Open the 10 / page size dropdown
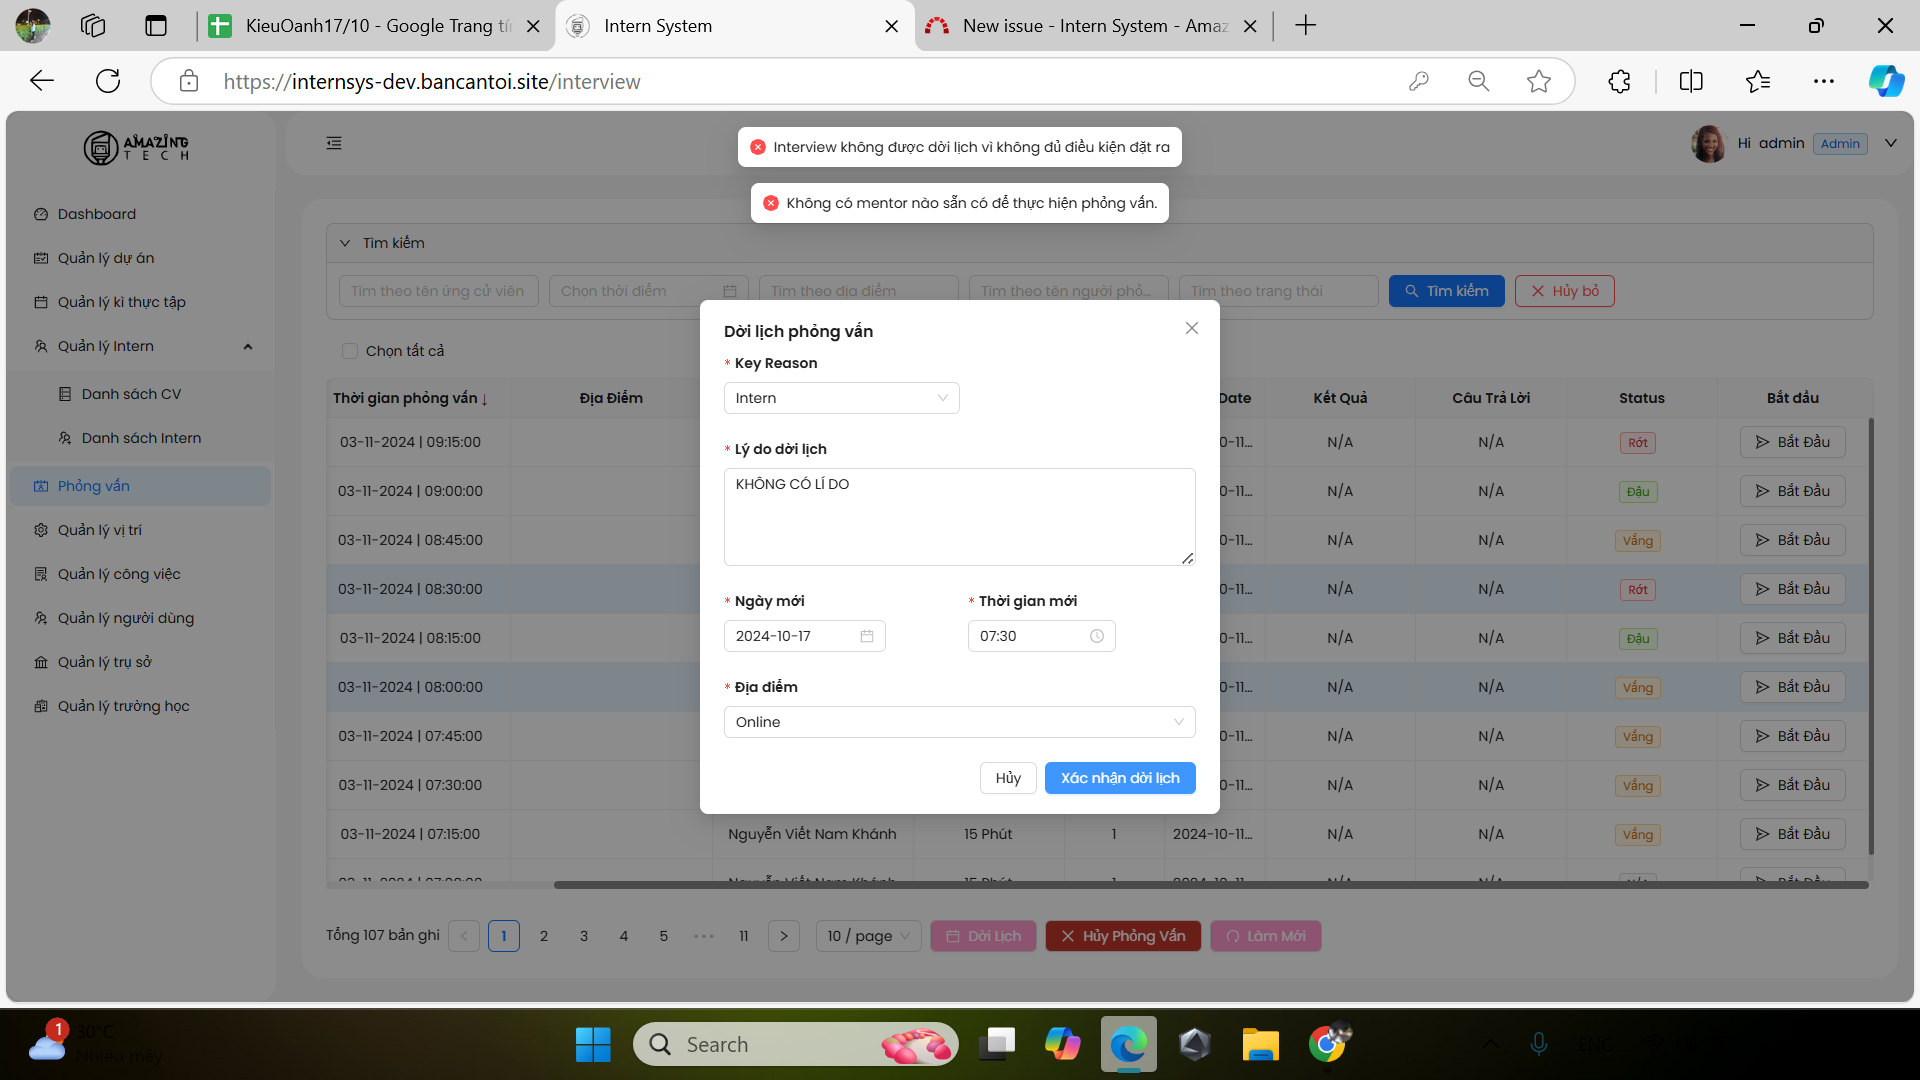1920x1080 pixels. 868,936
